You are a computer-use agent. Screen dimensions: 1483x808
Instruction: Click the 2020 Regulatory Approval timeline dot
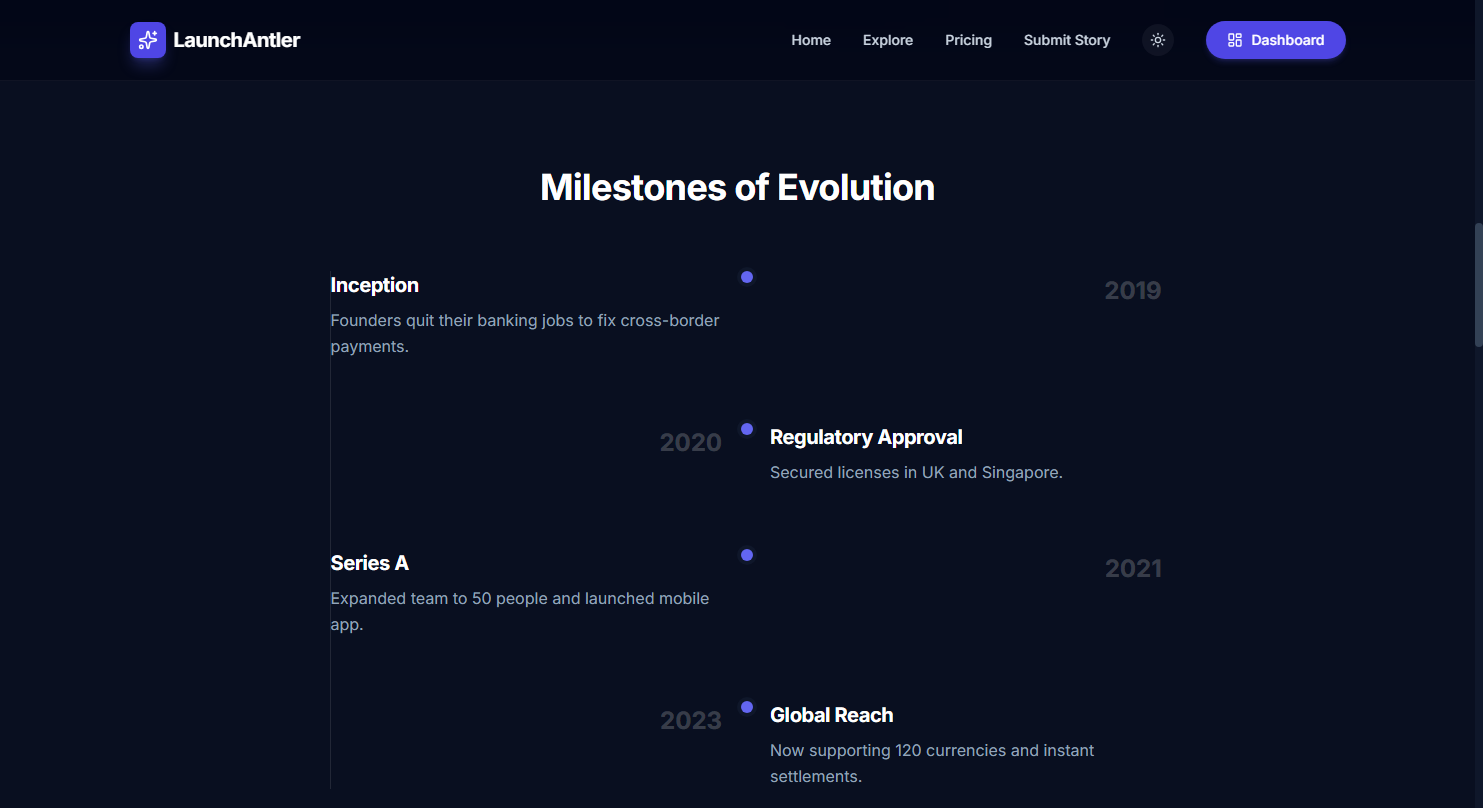(x=747, y=429)
